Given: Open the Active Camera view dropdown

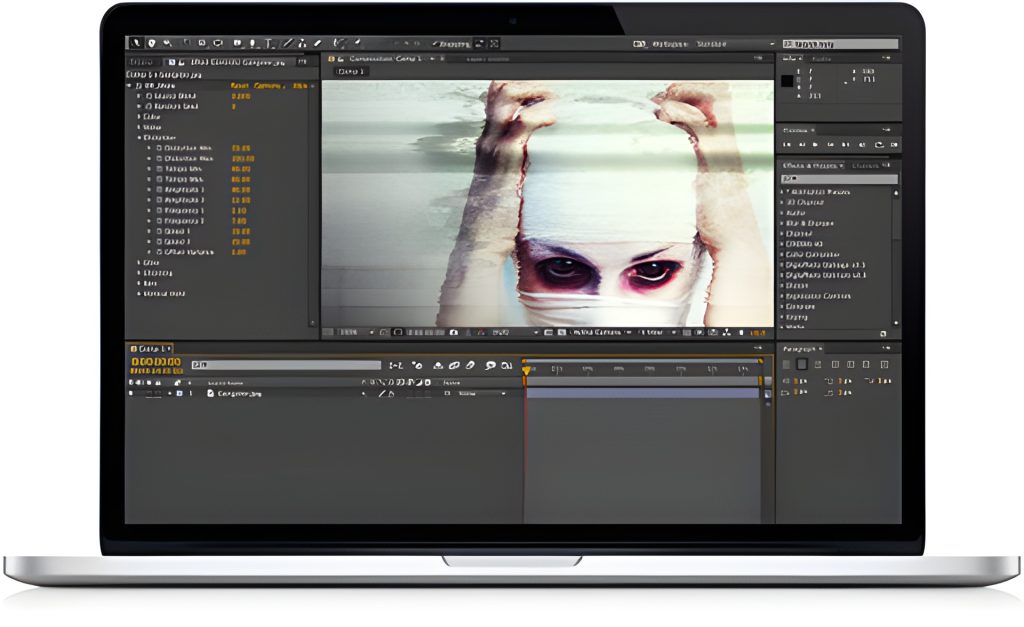Looking at the screenshot, I should (x=601, y=332).
